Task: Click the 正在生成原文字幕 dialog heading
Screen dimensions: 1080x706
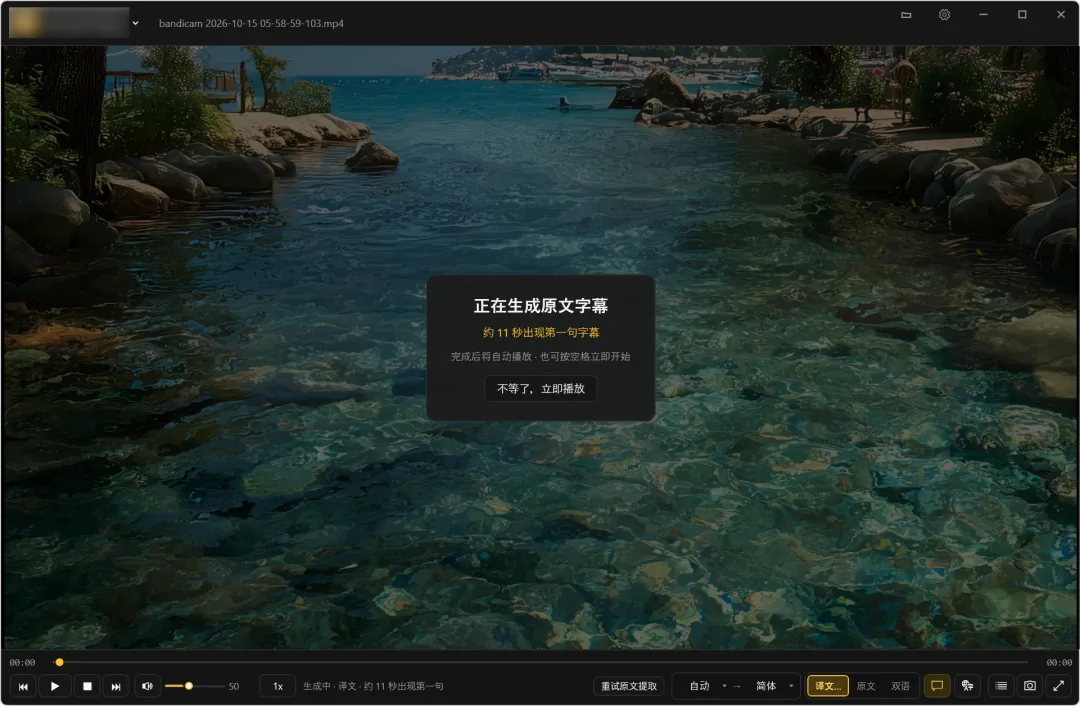Action: click(541, 306)
